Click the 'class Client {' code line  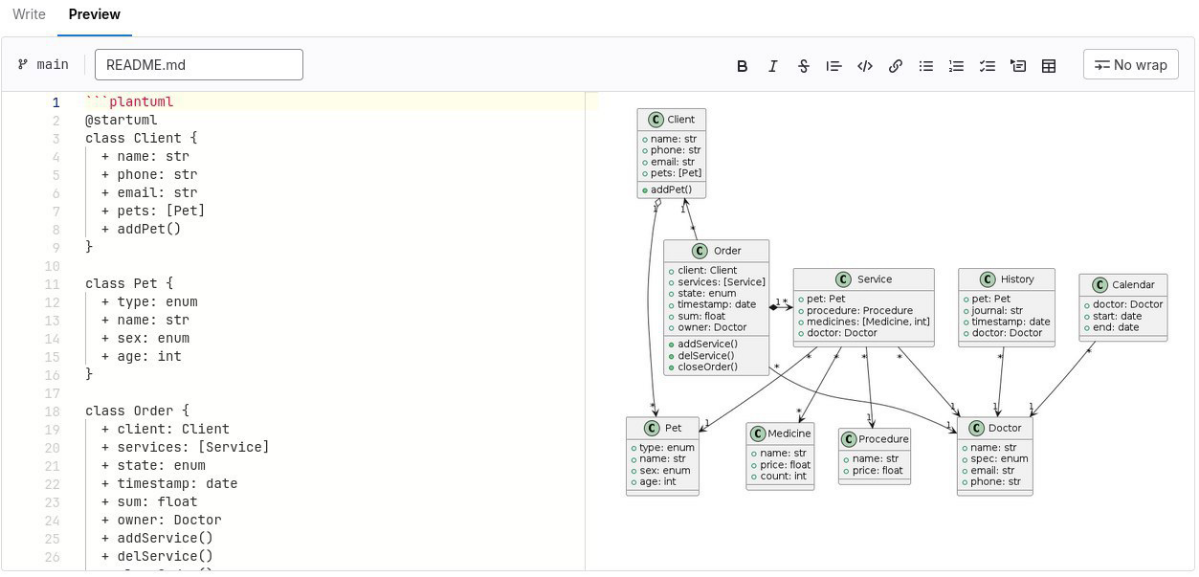[141, 138]
